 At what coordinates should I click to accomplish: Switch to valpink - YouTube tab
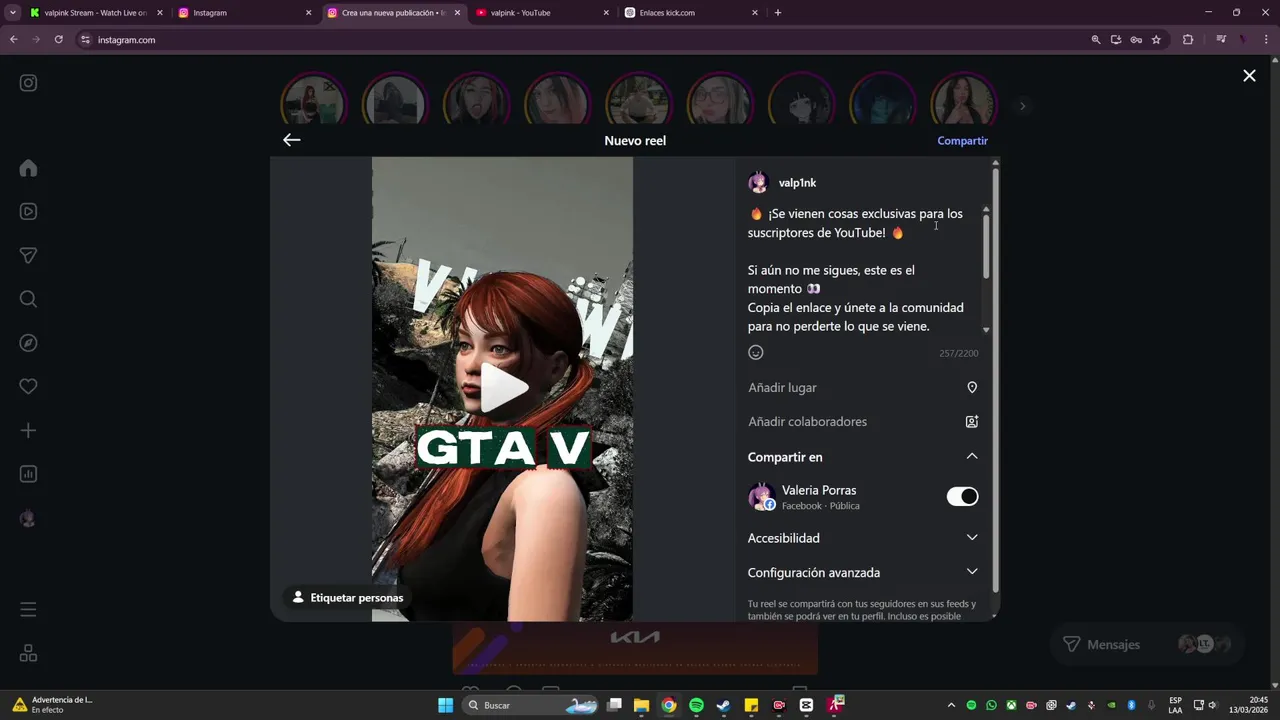[542, 13]
